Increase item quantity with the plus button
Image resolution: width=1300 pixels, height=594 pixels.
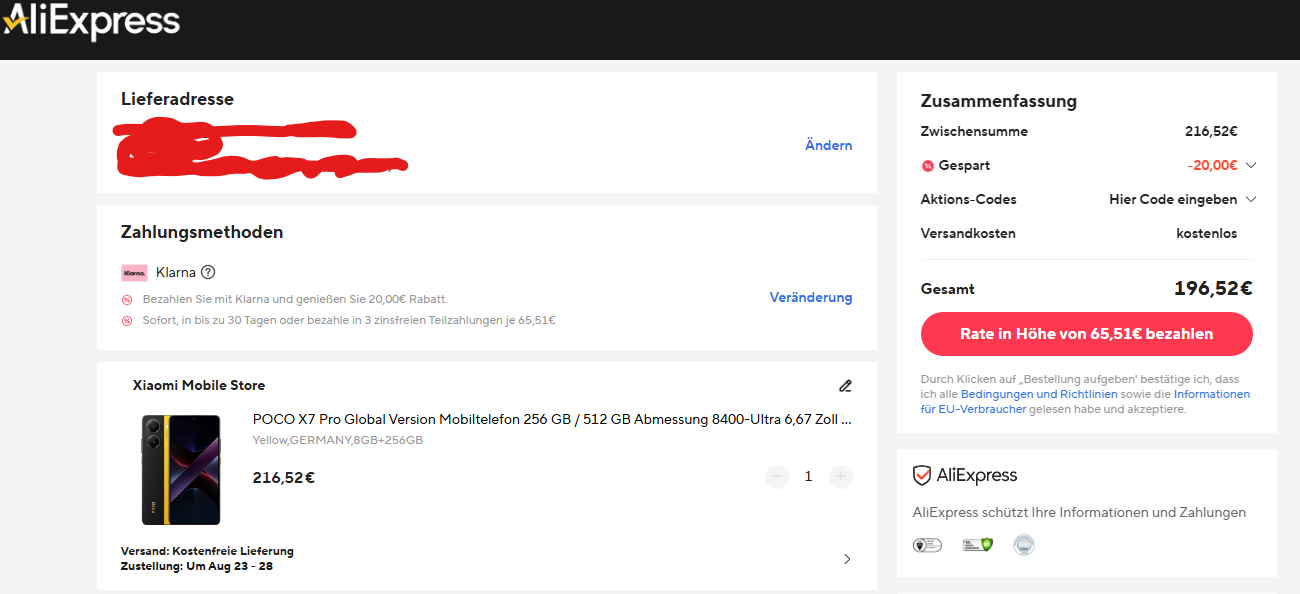[841, 477]
